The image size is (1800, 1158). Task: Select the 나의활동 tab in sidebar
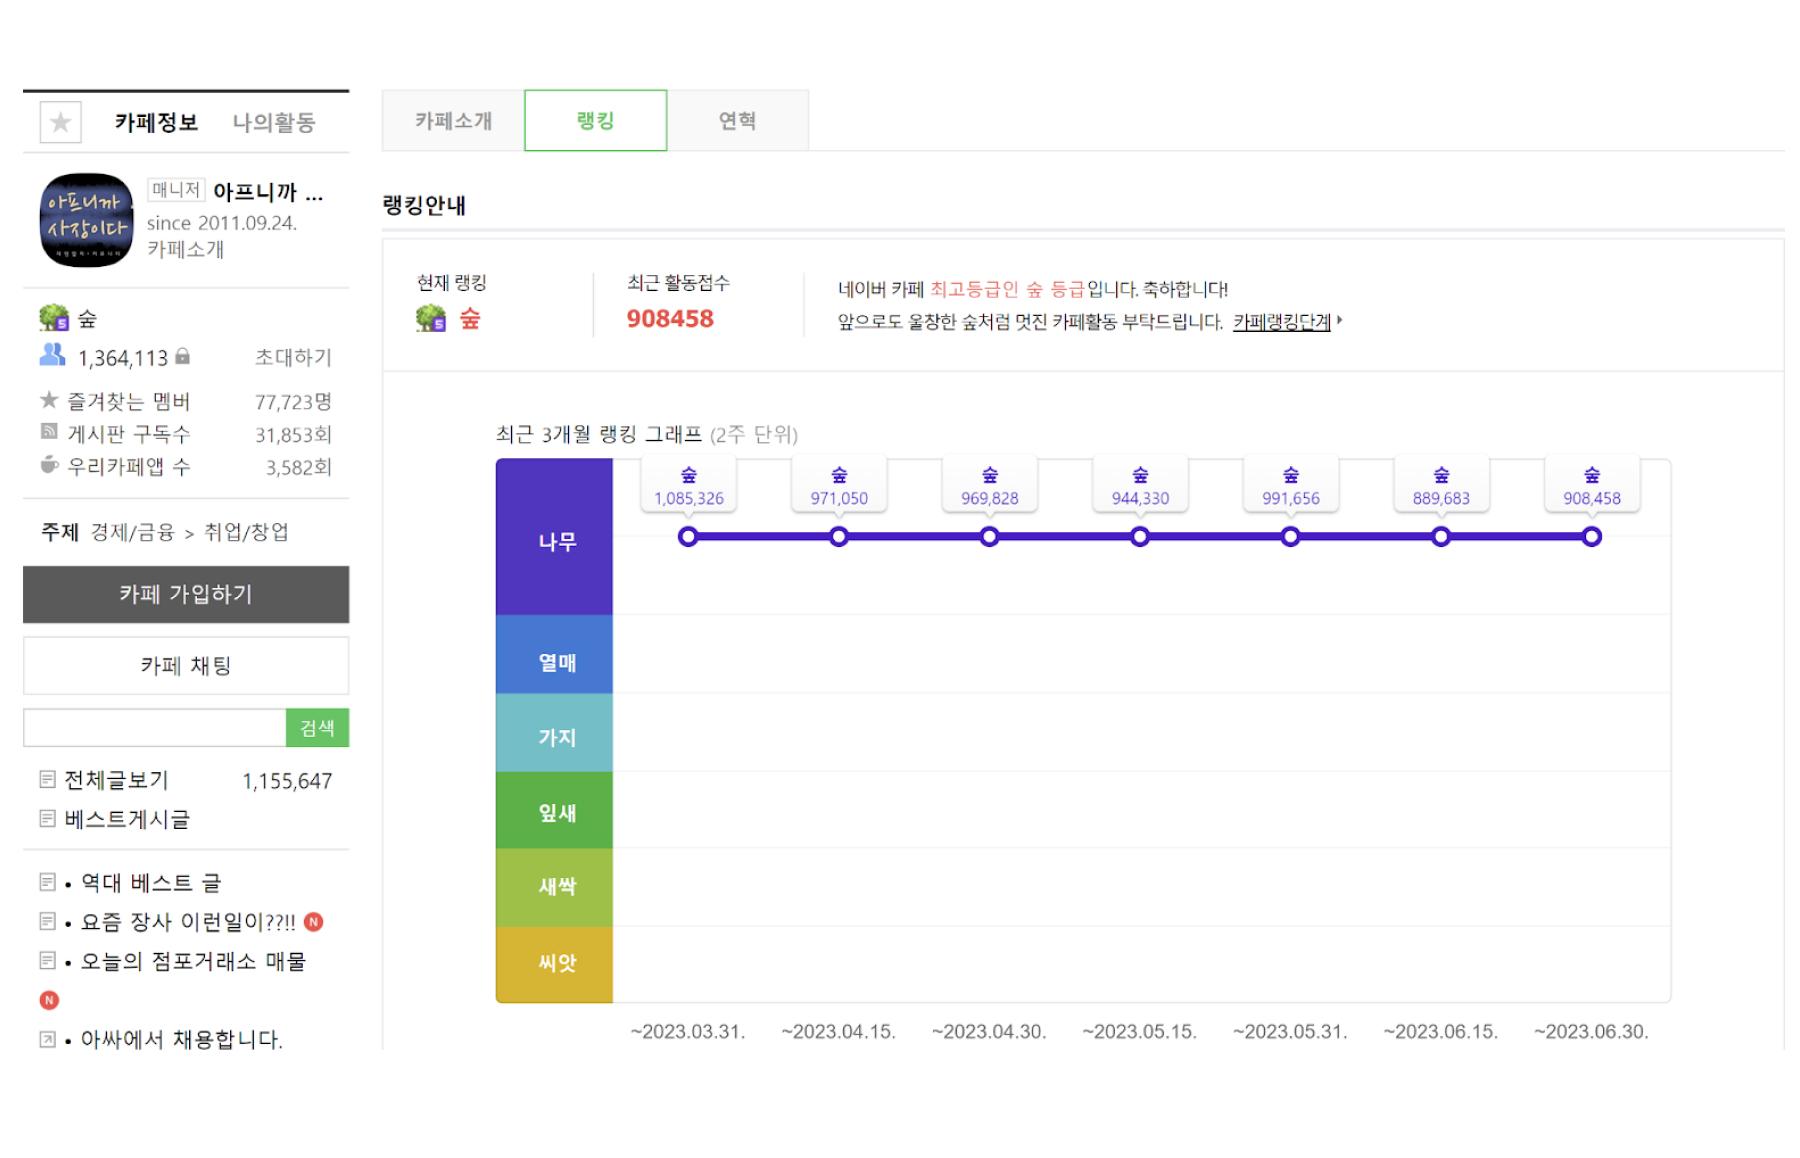point(273,122)
